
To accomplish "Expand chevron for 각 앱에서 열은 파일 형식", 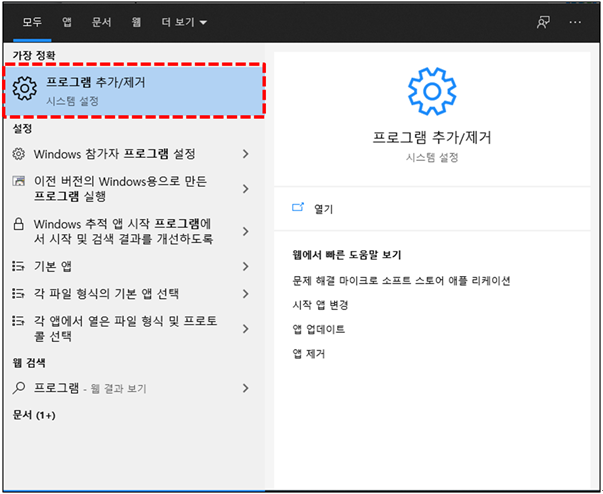I will [x=245, y=329].
